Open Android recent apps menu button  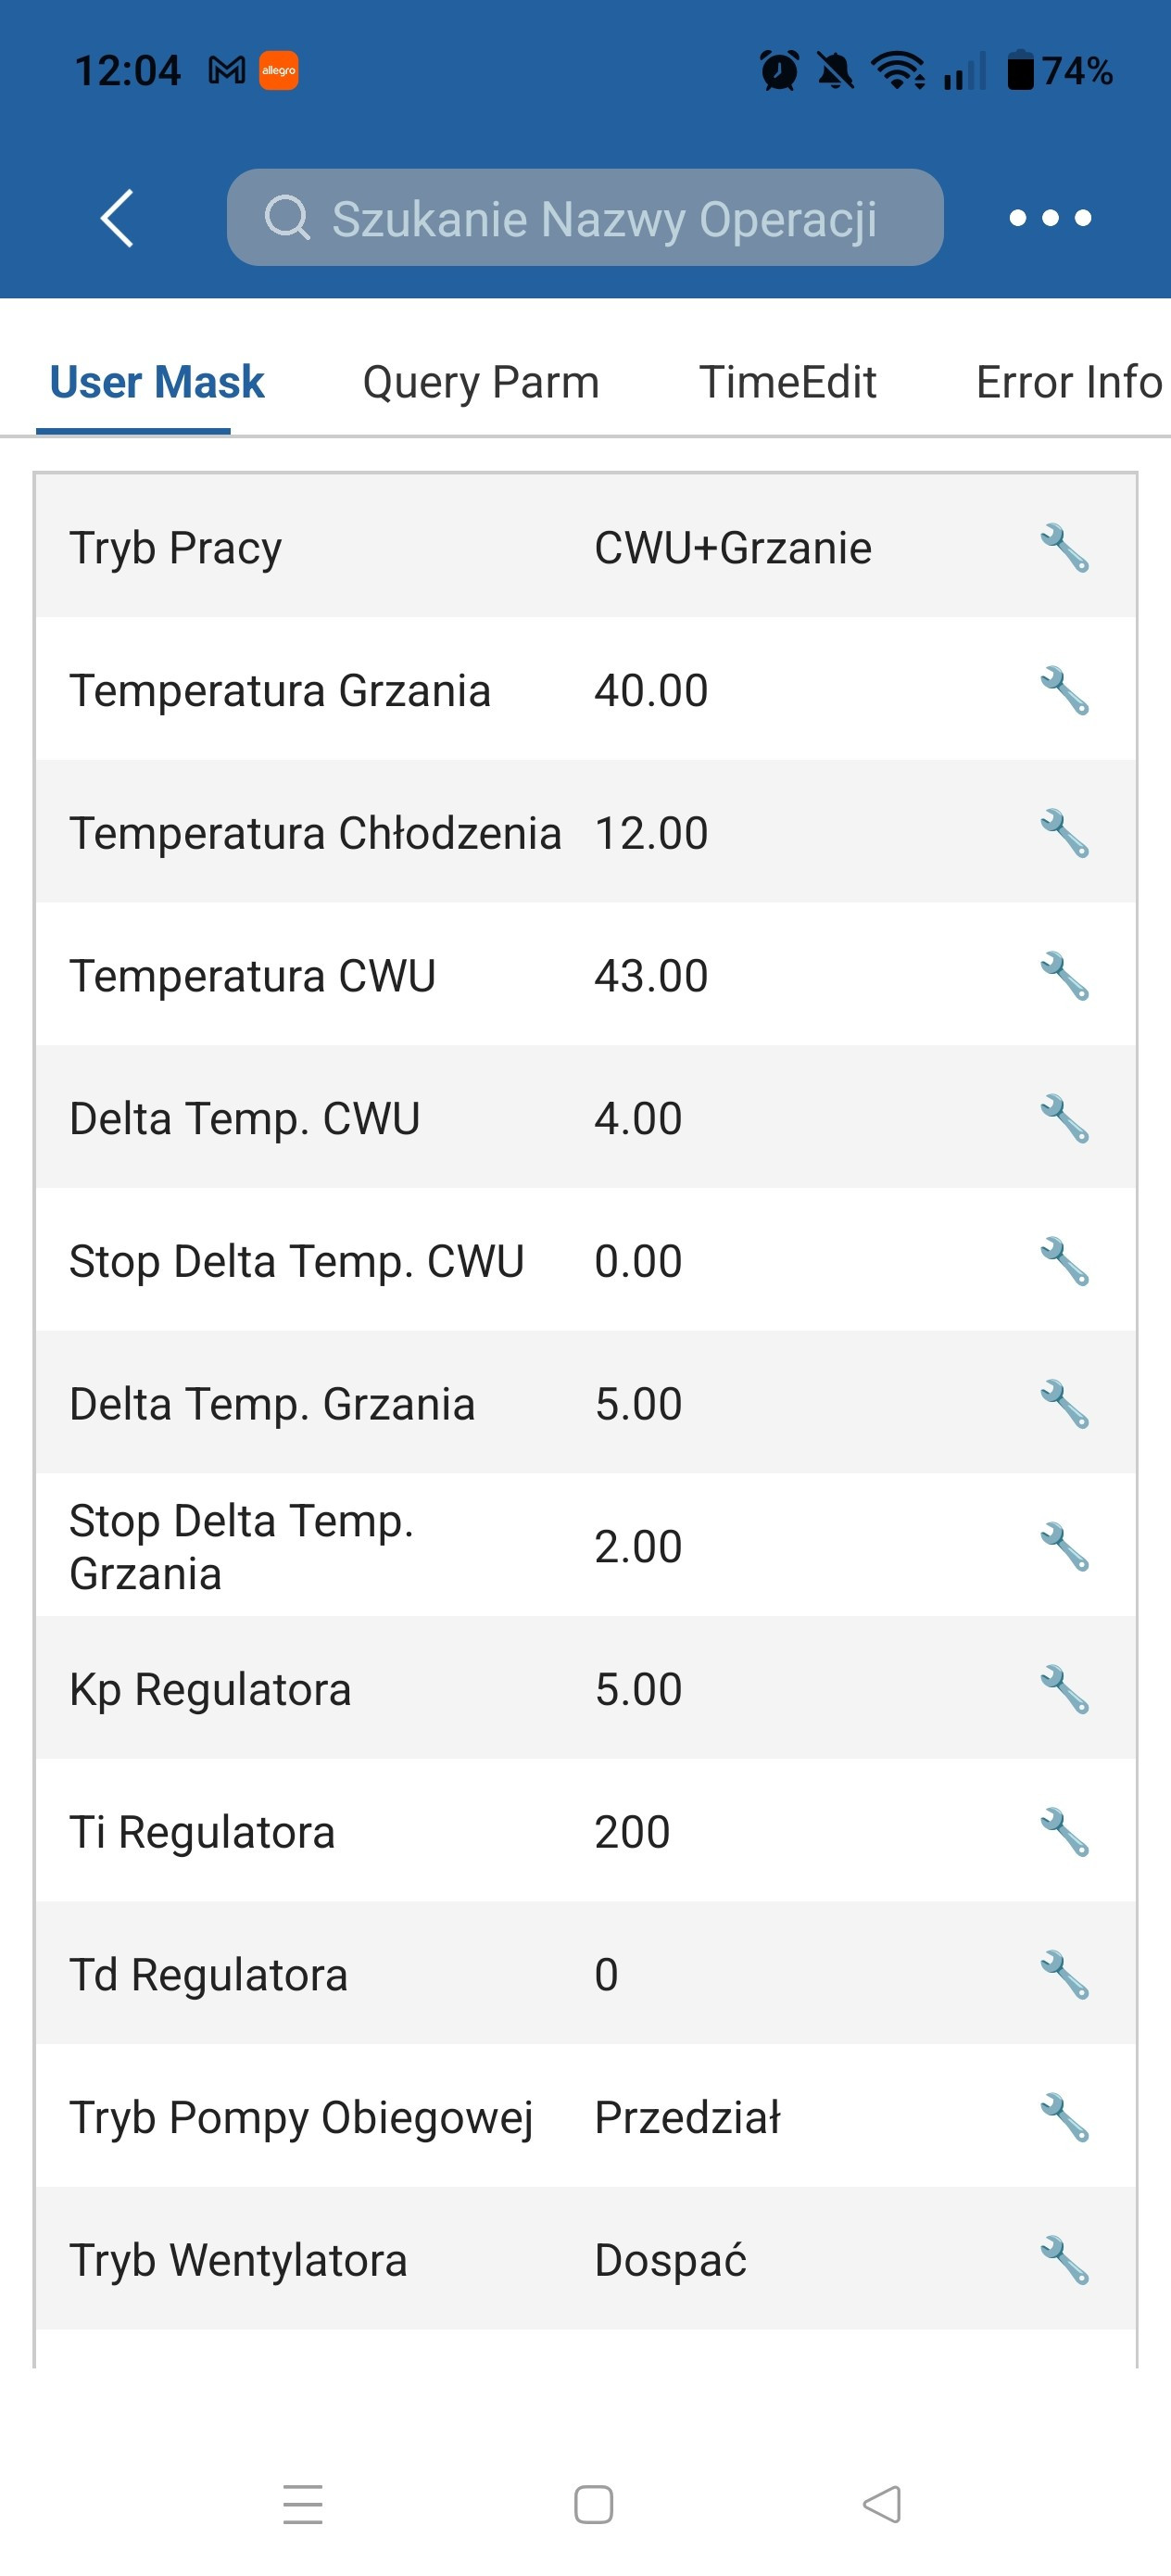pos(303,2505)
